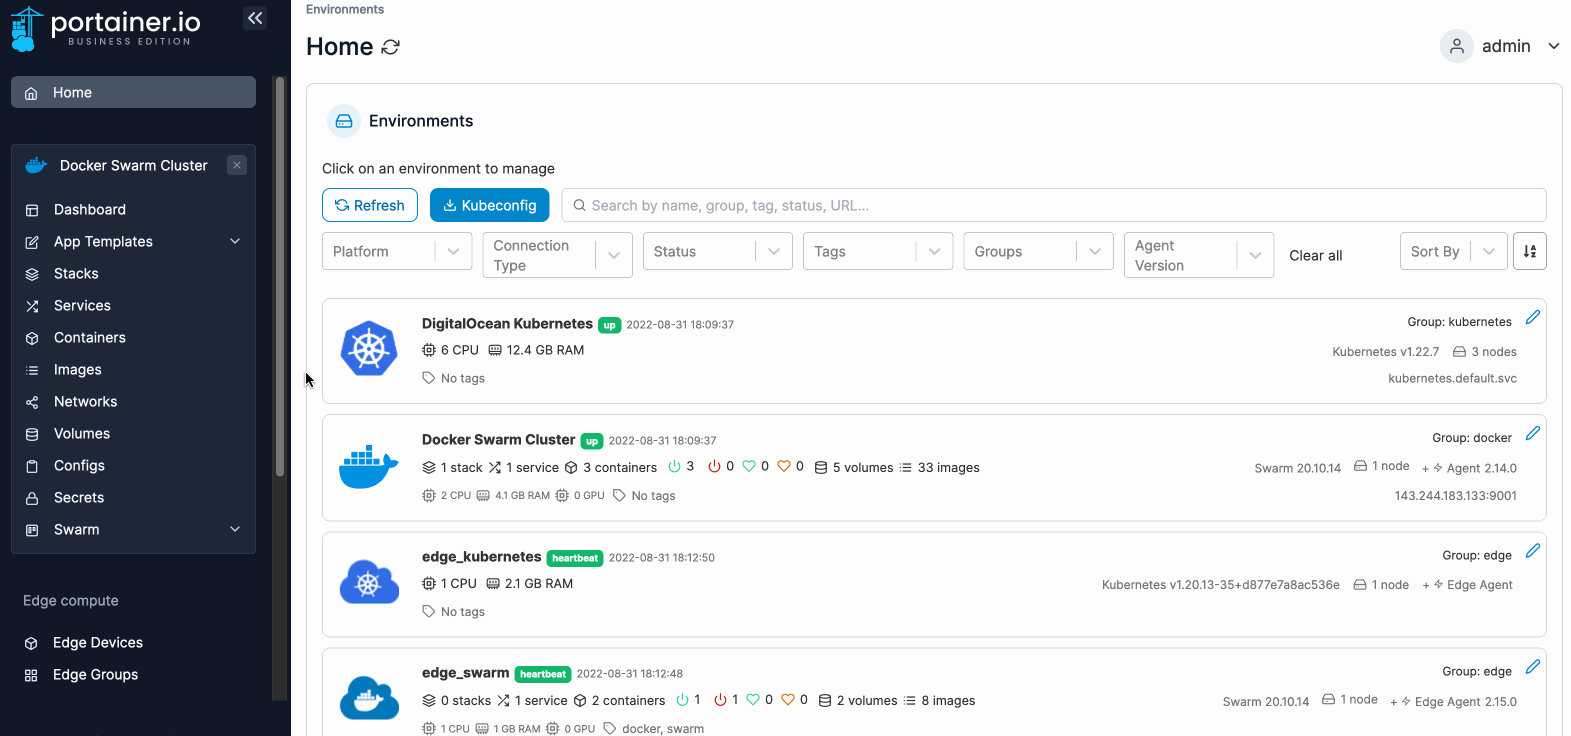The height and width of the screenshot is (736, 1571).
Task: Click the Docker whale logo for Swarm Cluster
Action: 369,467
